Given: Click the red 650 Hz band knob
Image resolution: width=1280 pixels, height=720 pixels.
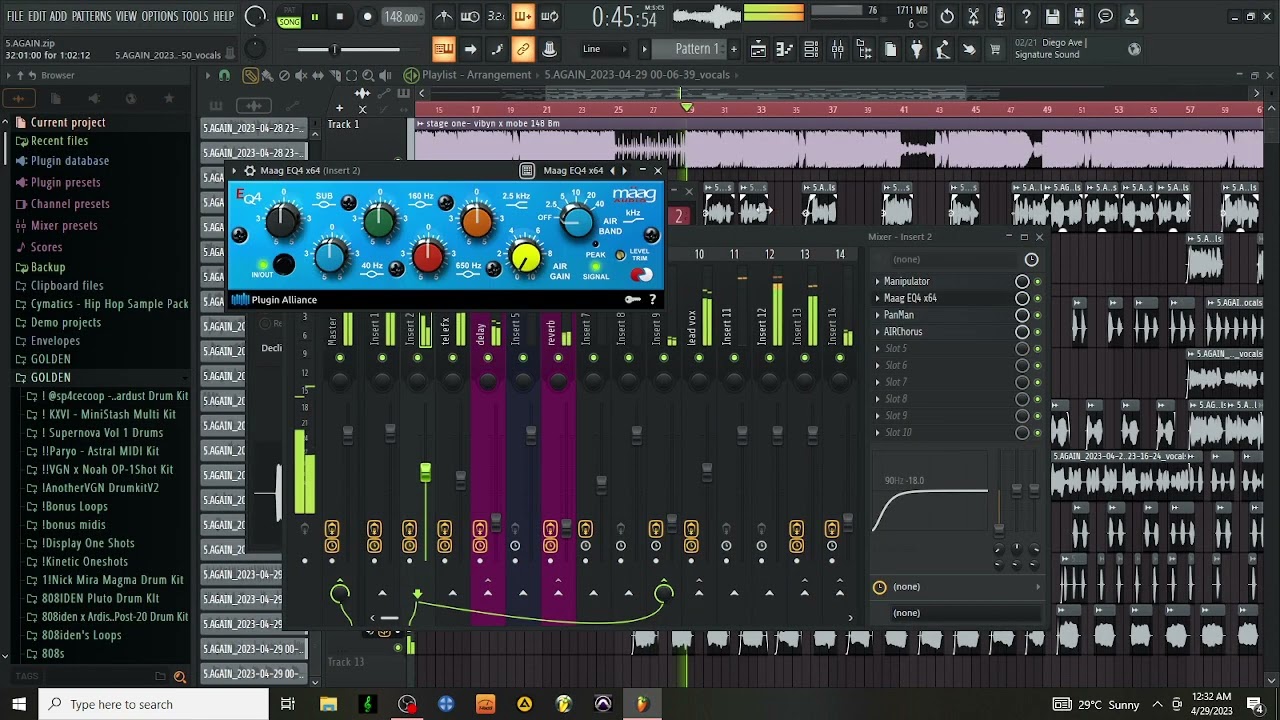Looking at the screenshot, I should tap(428, 257).
